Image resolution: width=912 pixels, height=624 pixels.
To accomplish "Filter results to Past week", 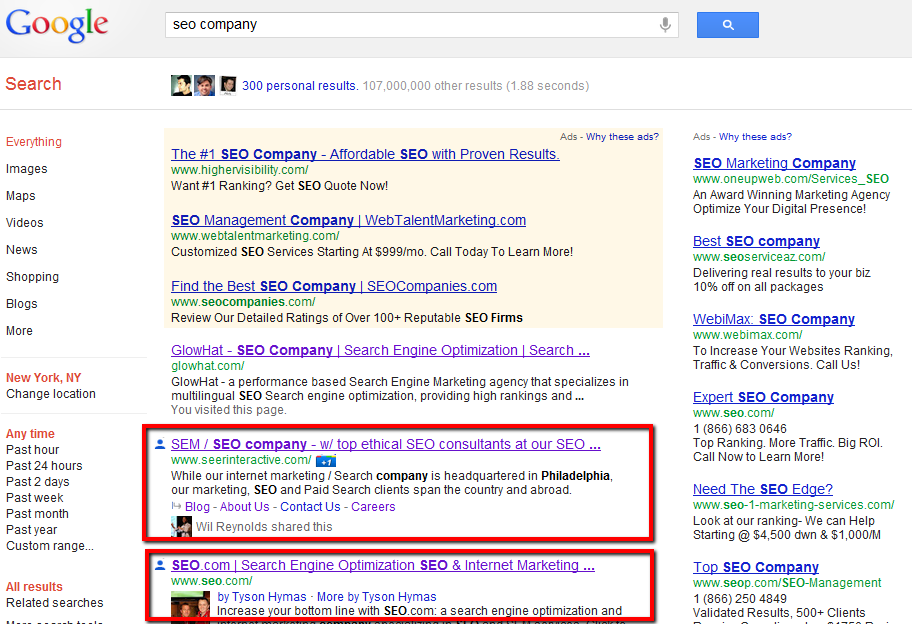I will 34,498.
